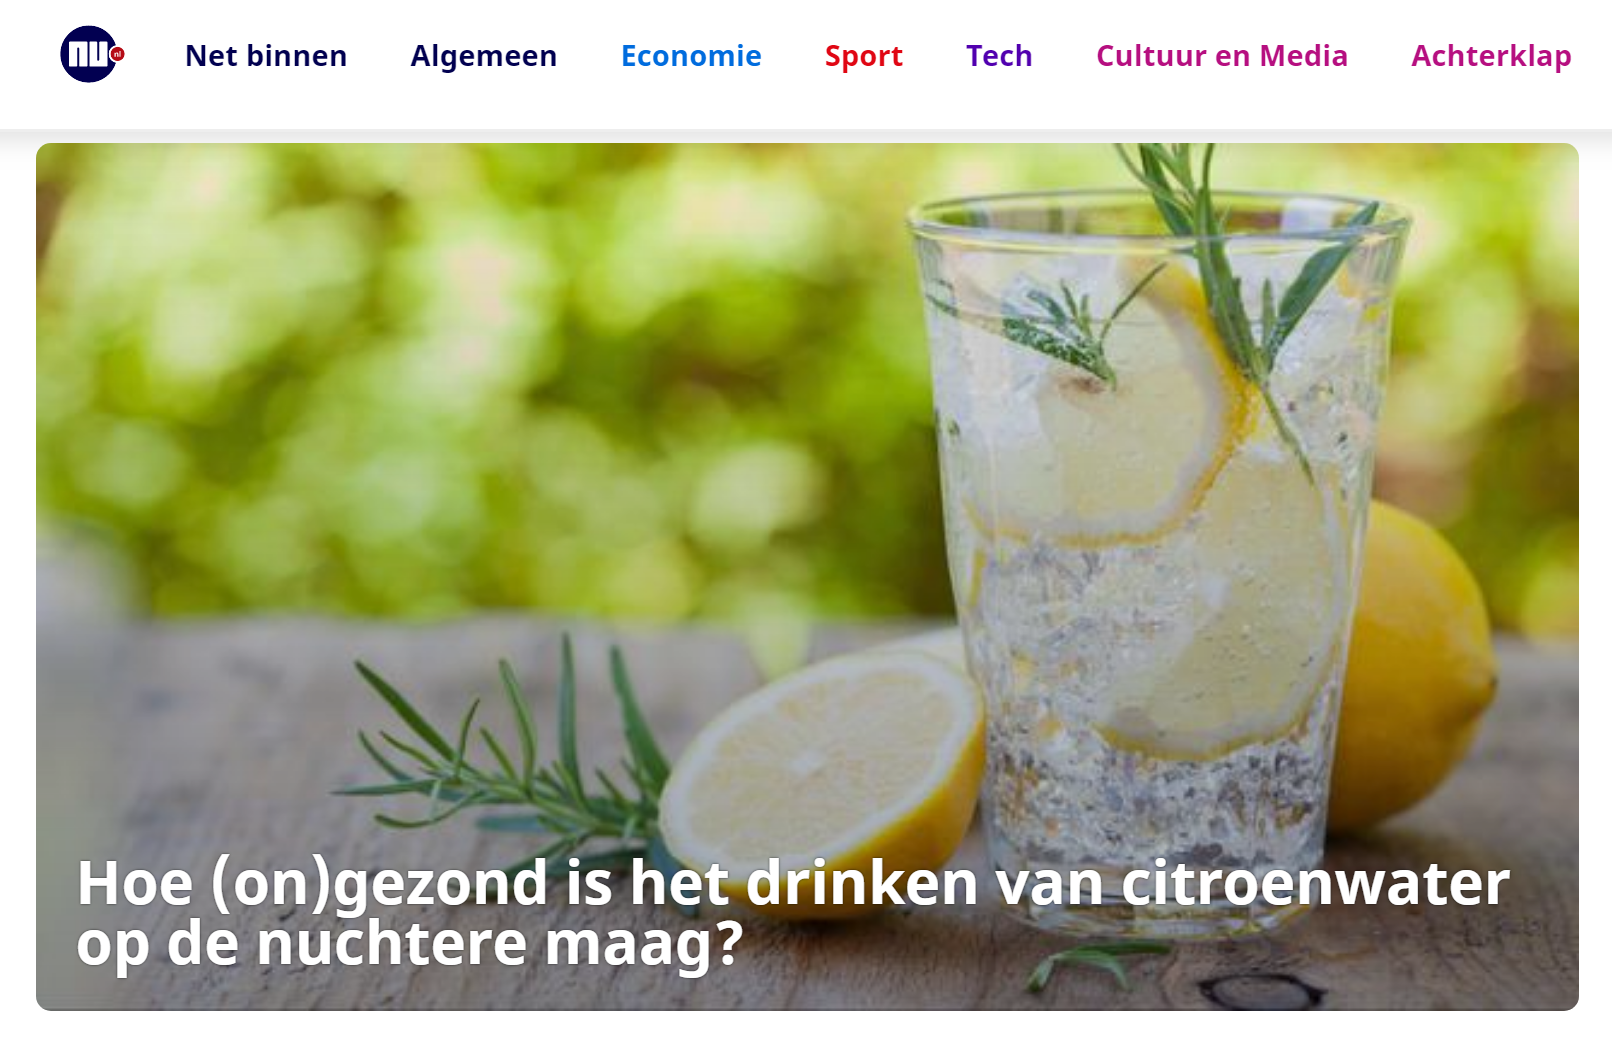Open the citroenwater article headline

coord(793,913)
